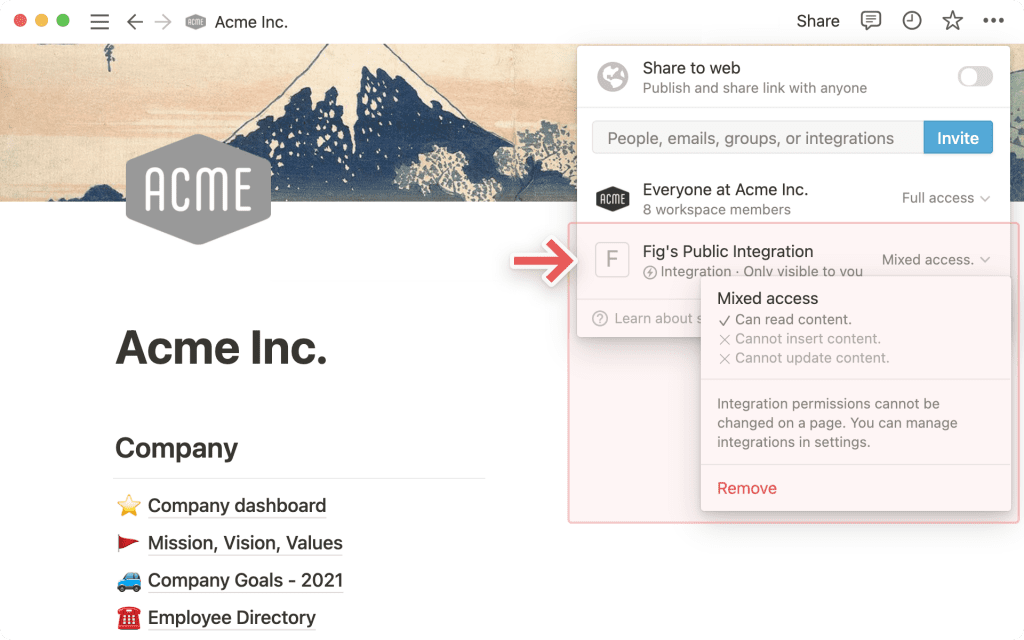Click the Invite button
Screen dimensions: 1024x640
click(x=958, y=138)
